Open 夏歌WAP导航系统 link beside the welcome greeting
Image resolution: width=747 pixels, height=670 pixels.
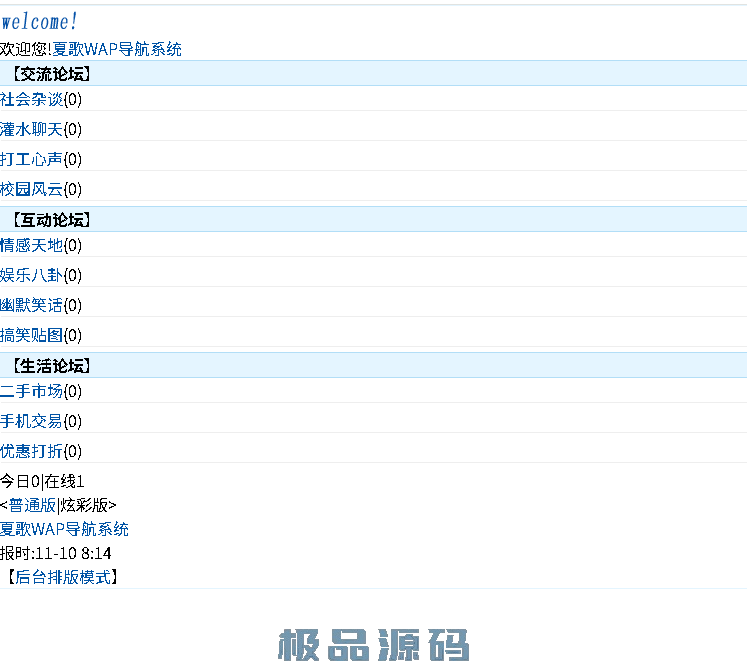pos(117,49)
